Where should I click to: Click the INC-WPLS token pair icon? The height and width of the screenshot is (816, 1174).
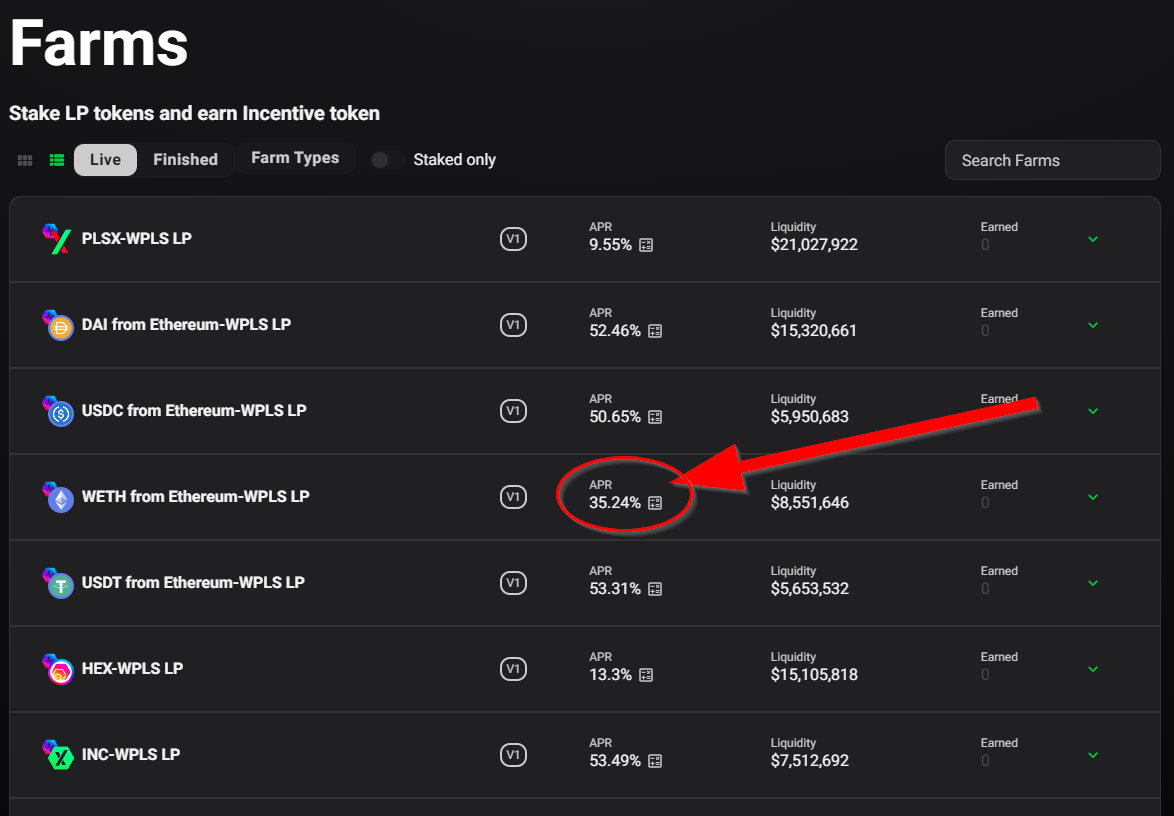coord(57,755)
